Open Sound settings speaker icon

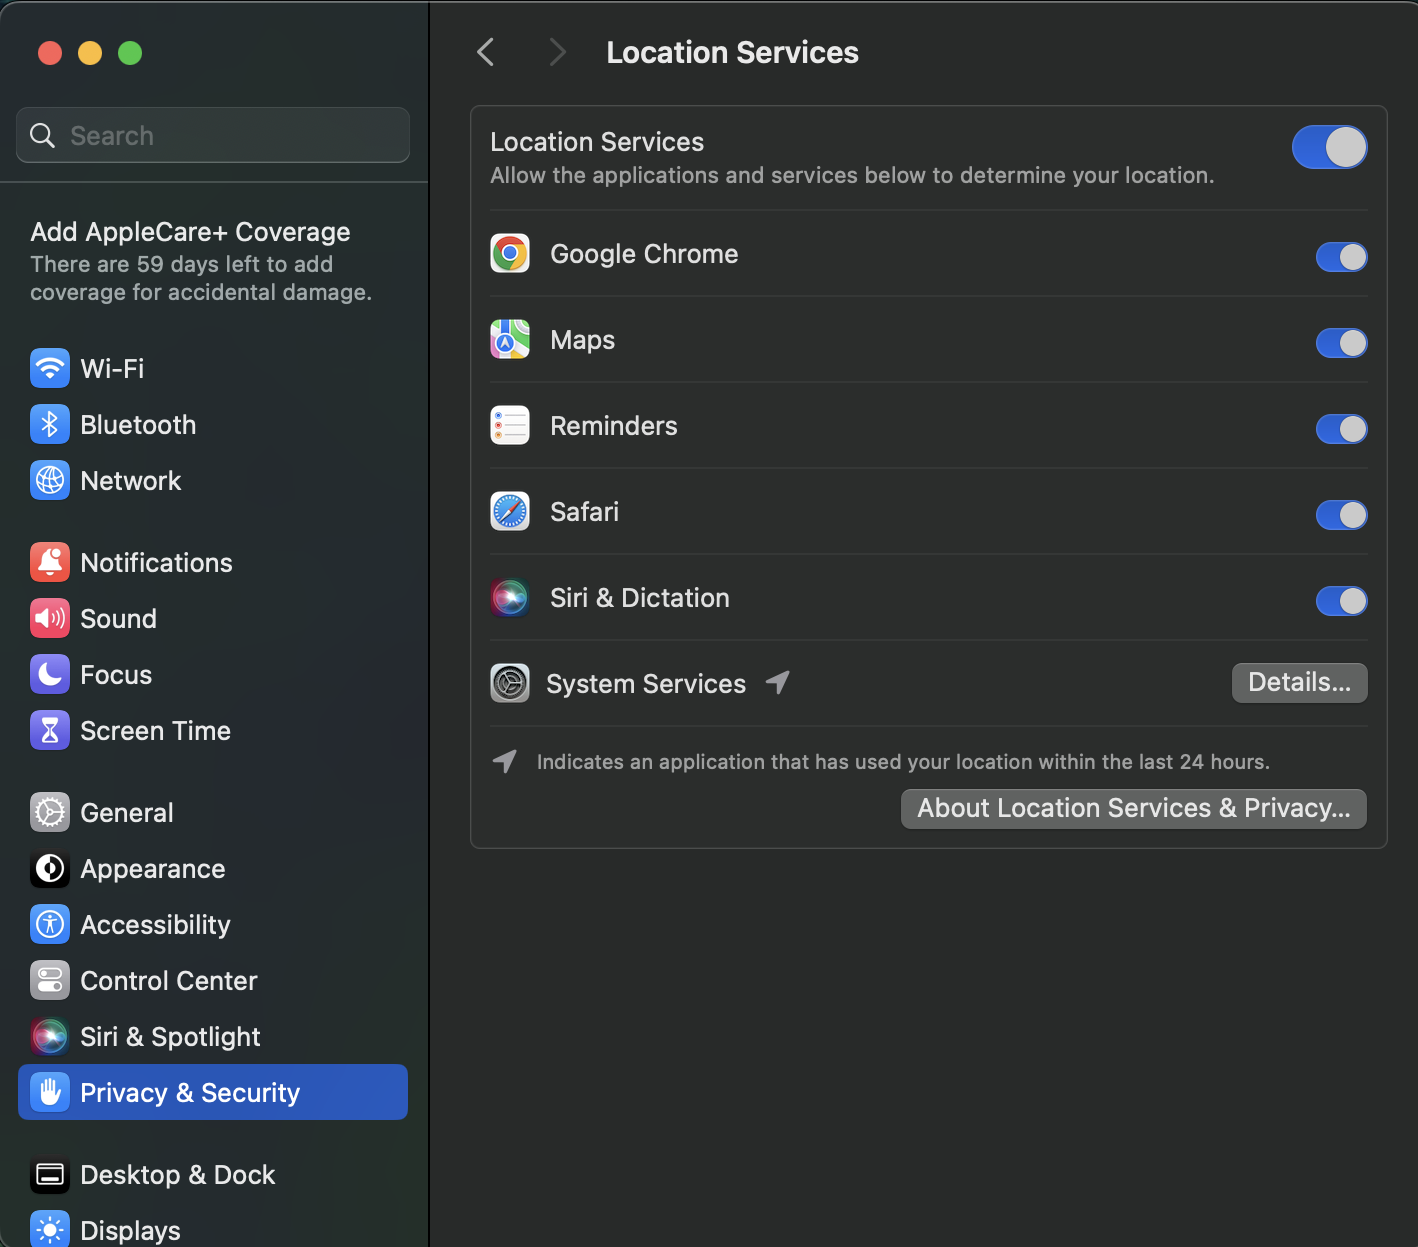(50, 618)
